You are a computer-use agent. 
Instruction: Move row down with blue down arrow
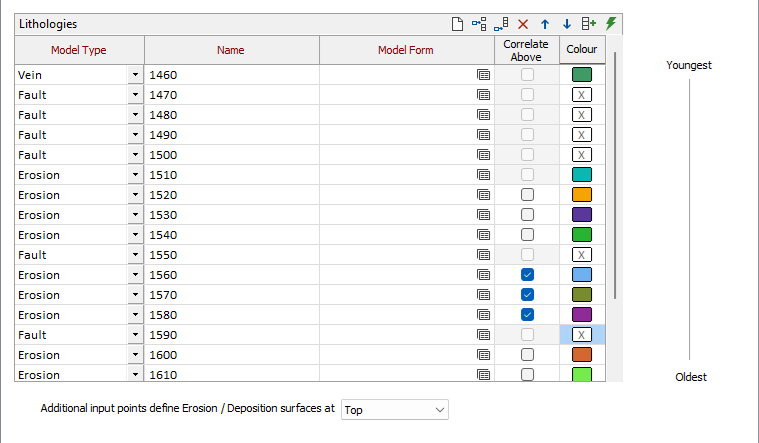pos(567,24)
